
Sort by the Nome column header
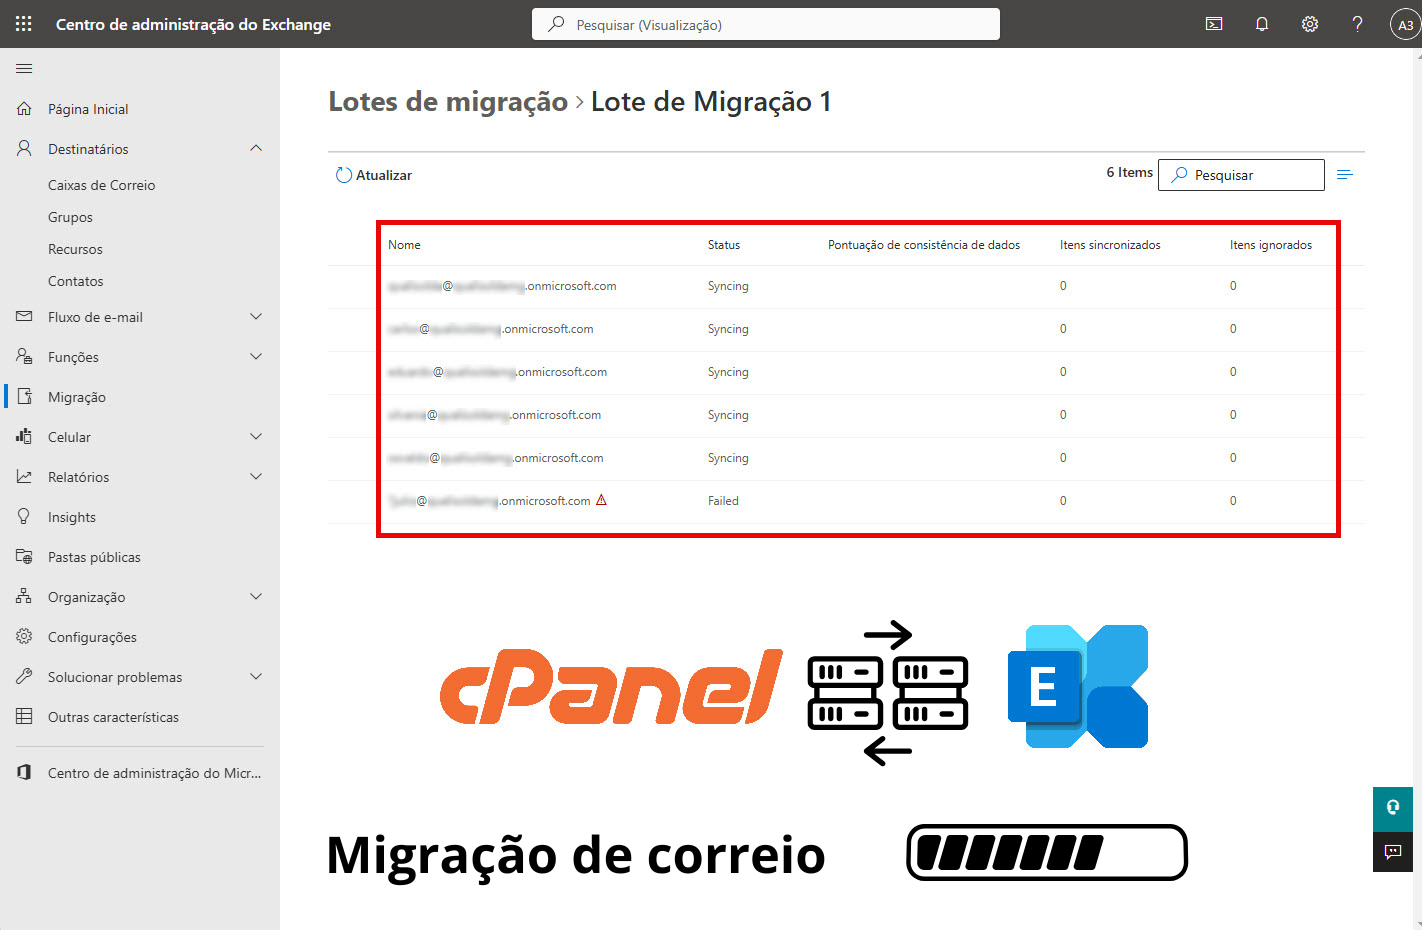point(404,245)
